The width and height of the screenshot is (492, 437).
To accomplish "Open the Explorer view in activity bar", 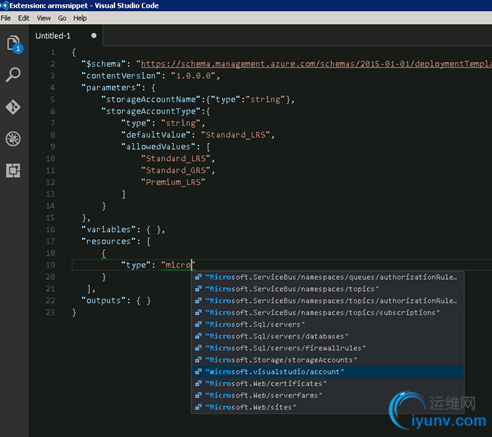I will pyautogui.click(x=14, y=43).
